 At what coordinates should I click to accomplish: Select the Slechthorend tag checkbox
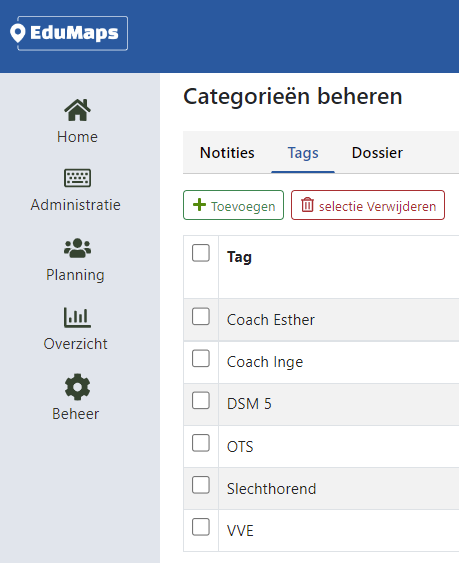[x=201, y=485]
